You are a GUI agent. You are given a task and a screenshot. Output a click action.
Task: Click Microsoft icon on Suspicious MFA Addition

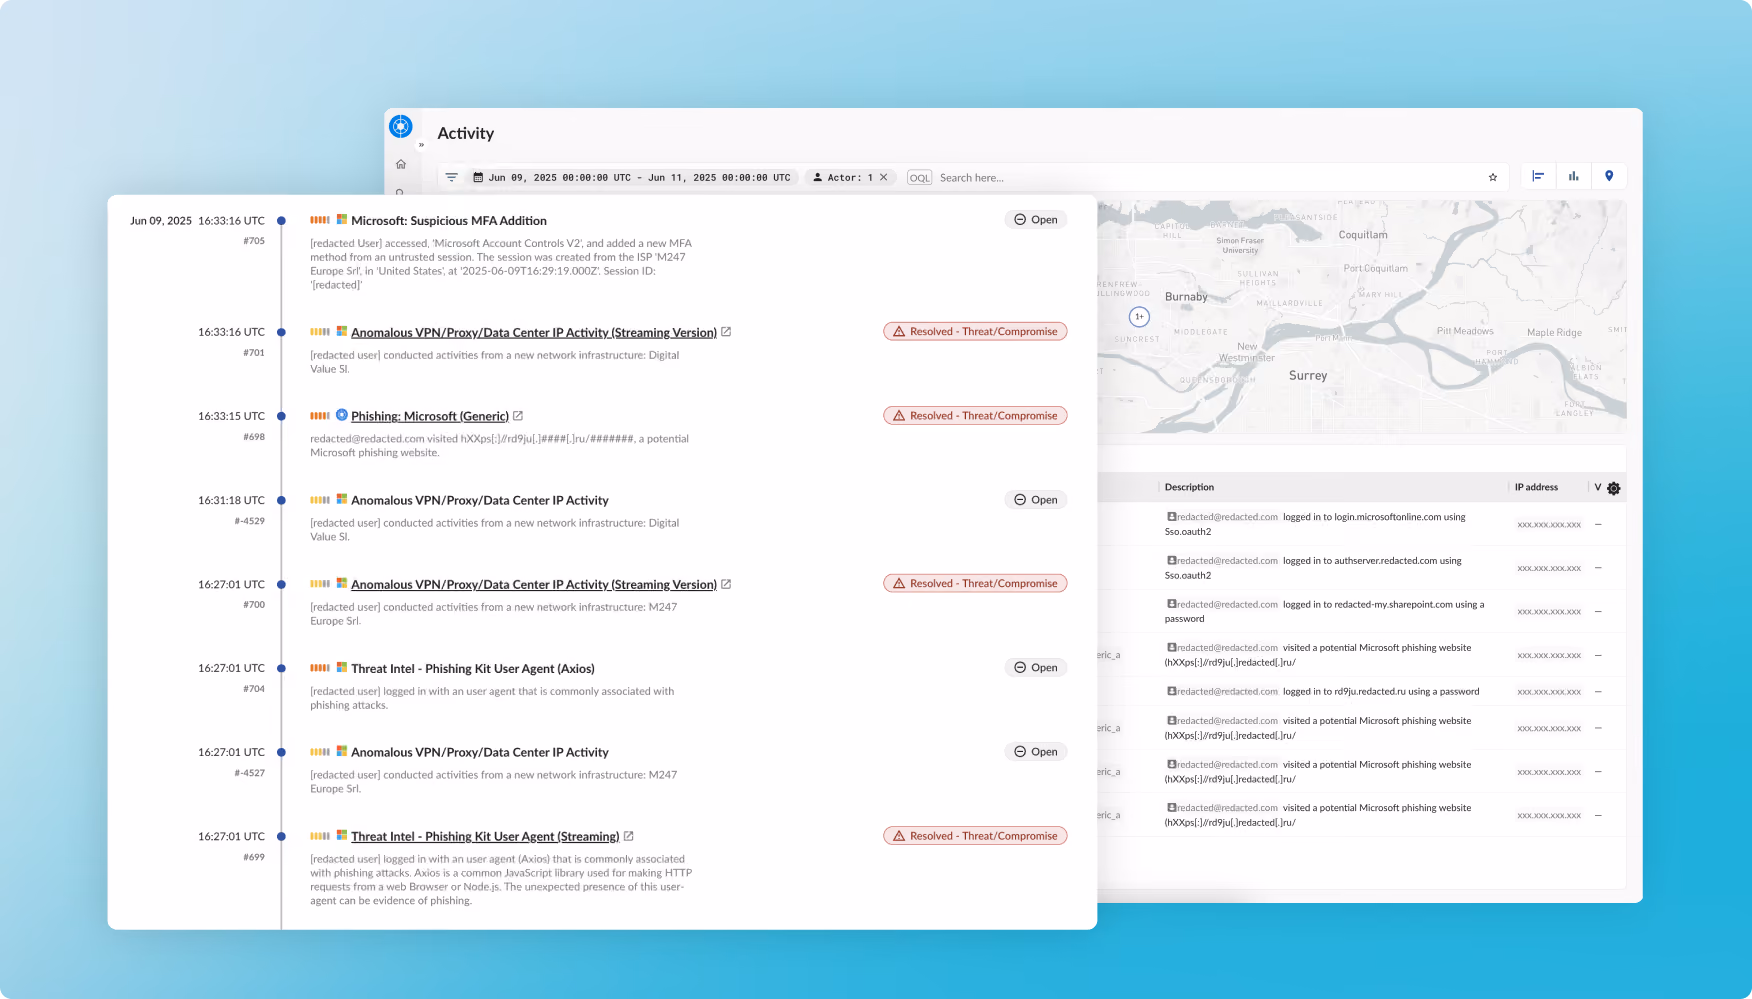click(x=342, y=220)
